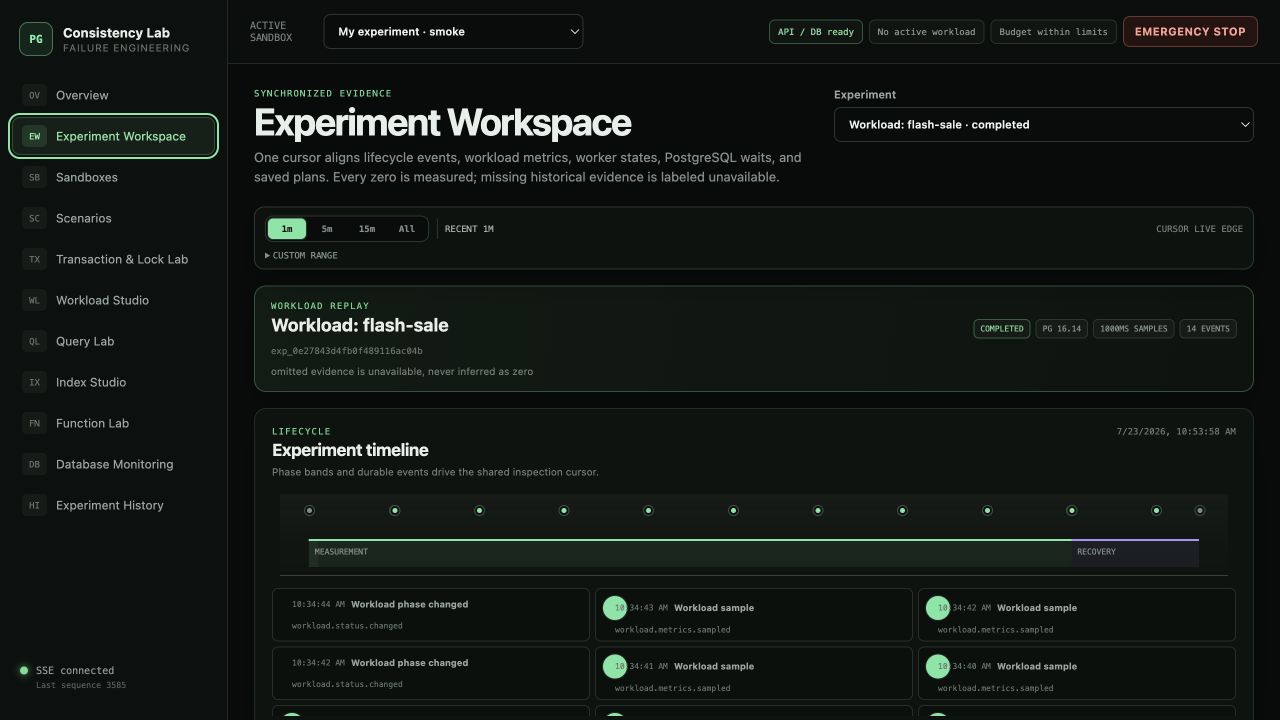Open Experiment History via HI badge
Image resolution: width=1280 pixels, height=720 pixels.
pyautogui.click(x=34, y=505)
